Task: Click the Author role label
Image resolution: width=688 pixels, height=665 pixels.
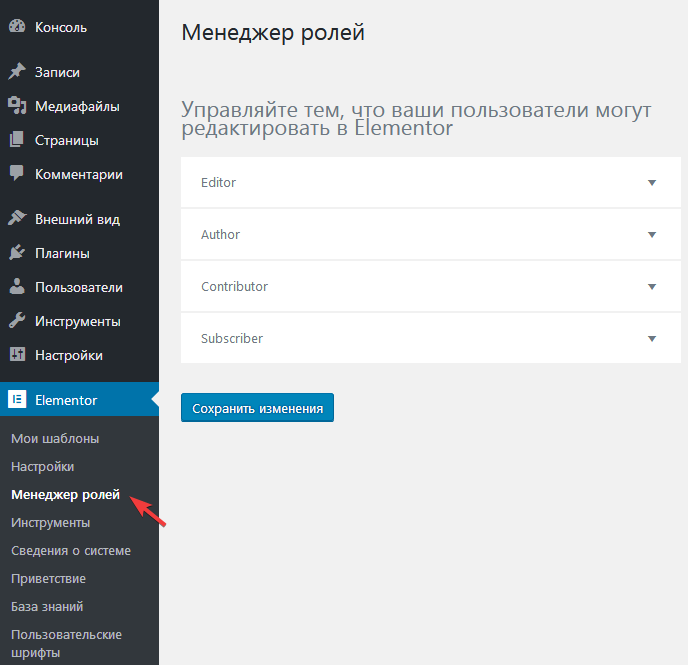Action: tap(220, 235)
